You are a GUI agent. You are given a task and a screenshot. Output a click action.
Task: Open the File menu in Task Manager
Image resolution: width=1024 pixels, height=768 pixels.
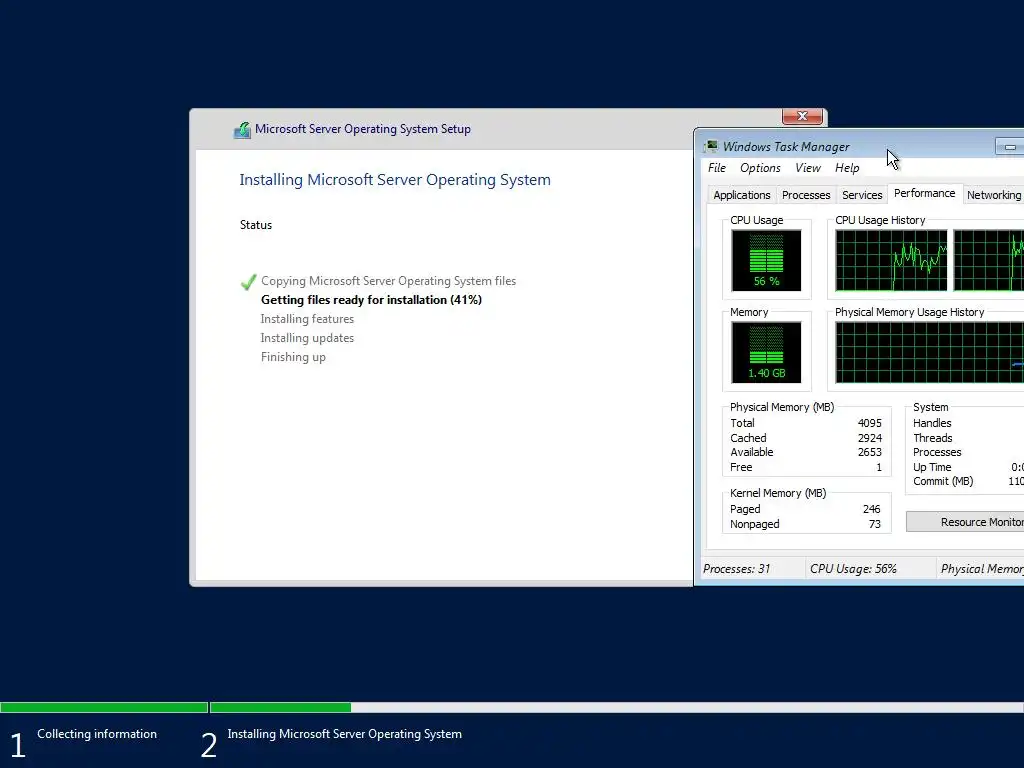[716, 168]
